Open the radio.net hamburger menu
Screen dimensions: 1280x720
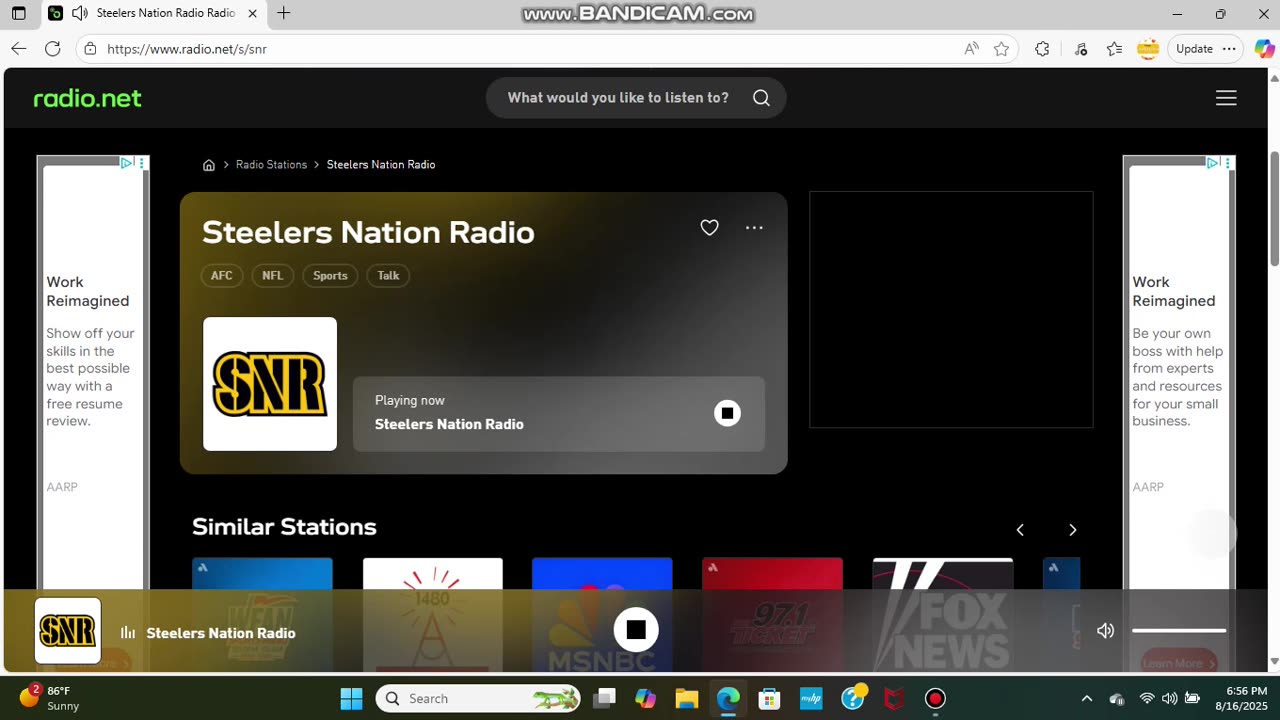click(x=1226, y=98)
